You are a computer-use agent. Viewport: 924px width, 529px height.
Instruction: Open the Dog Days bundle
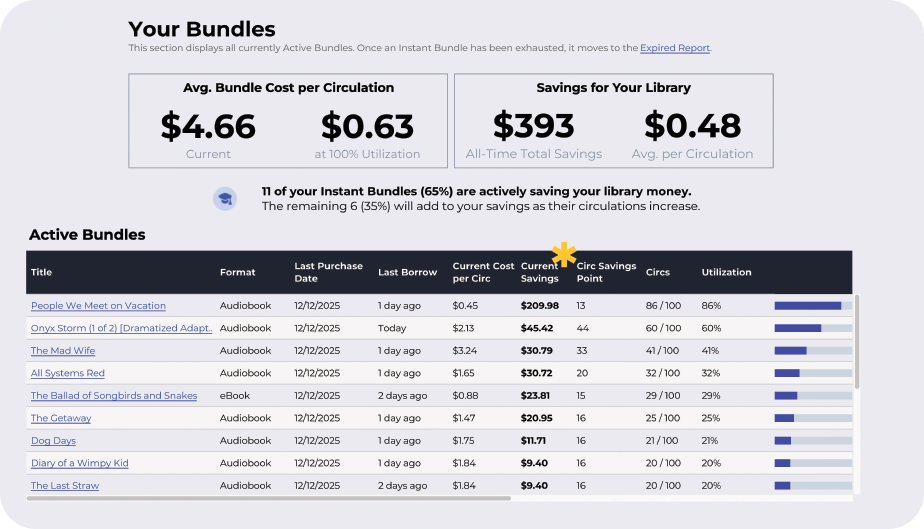(x=53, y=441)
